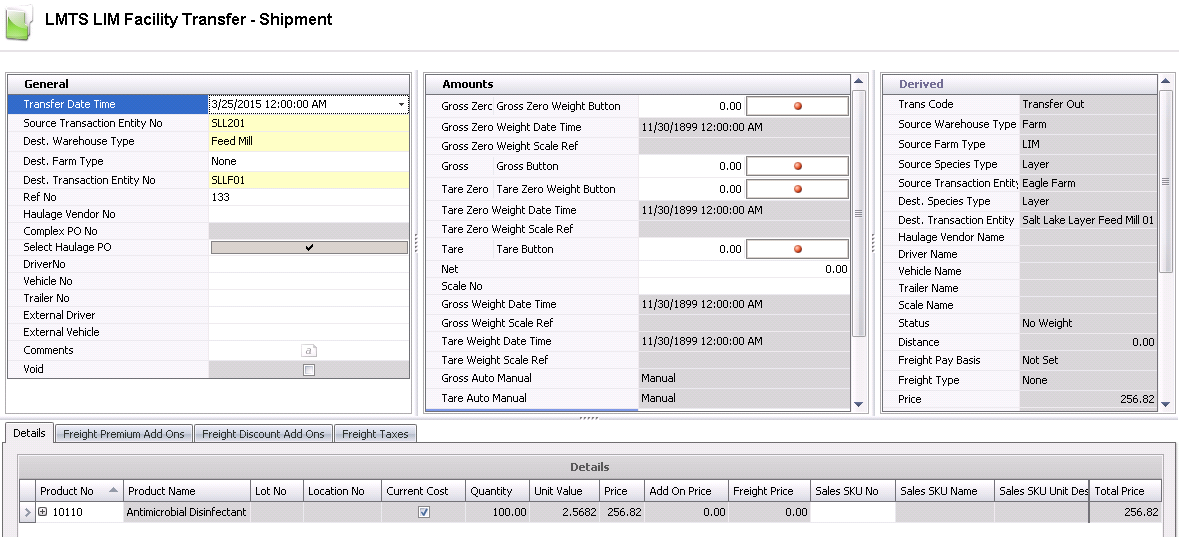1179x537 pixels.
Task: Click the General panel header
Action: point(208,84)
